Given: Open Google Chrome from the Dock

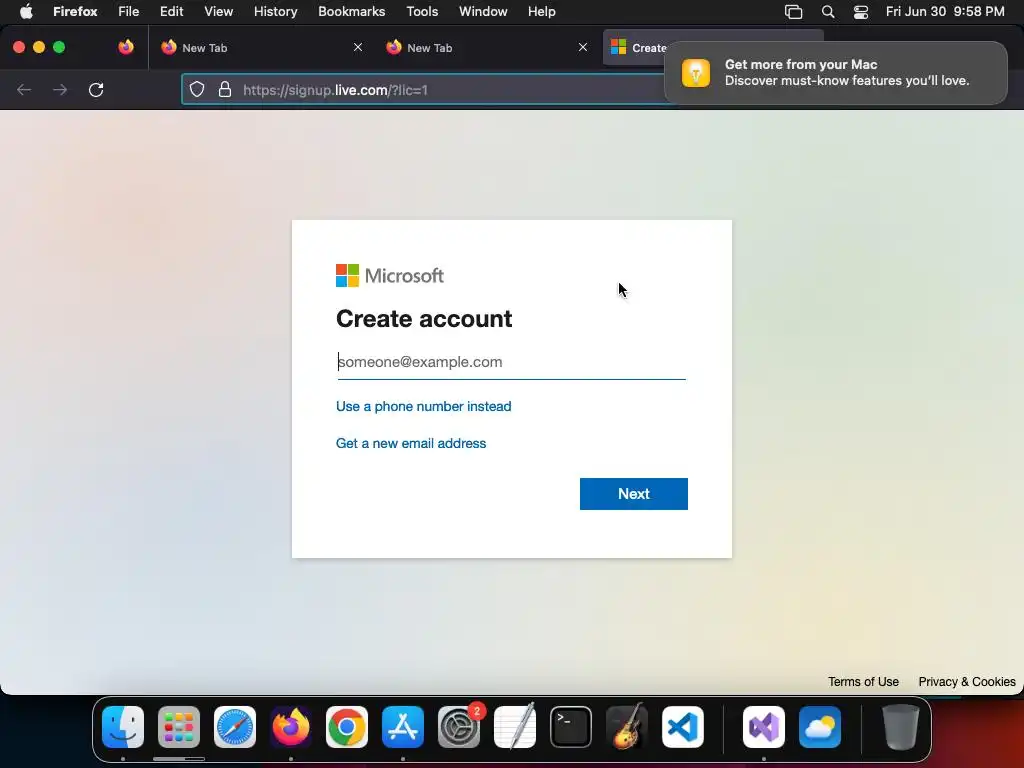Looking at the screenshot, I should (347, 727).
